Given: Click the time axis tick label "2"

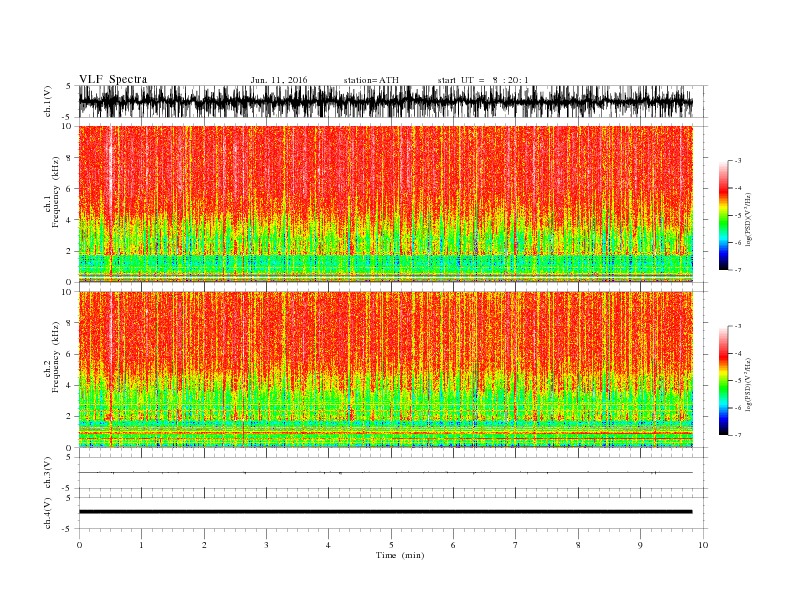Looking at the screenshot, I should (204, 545).
